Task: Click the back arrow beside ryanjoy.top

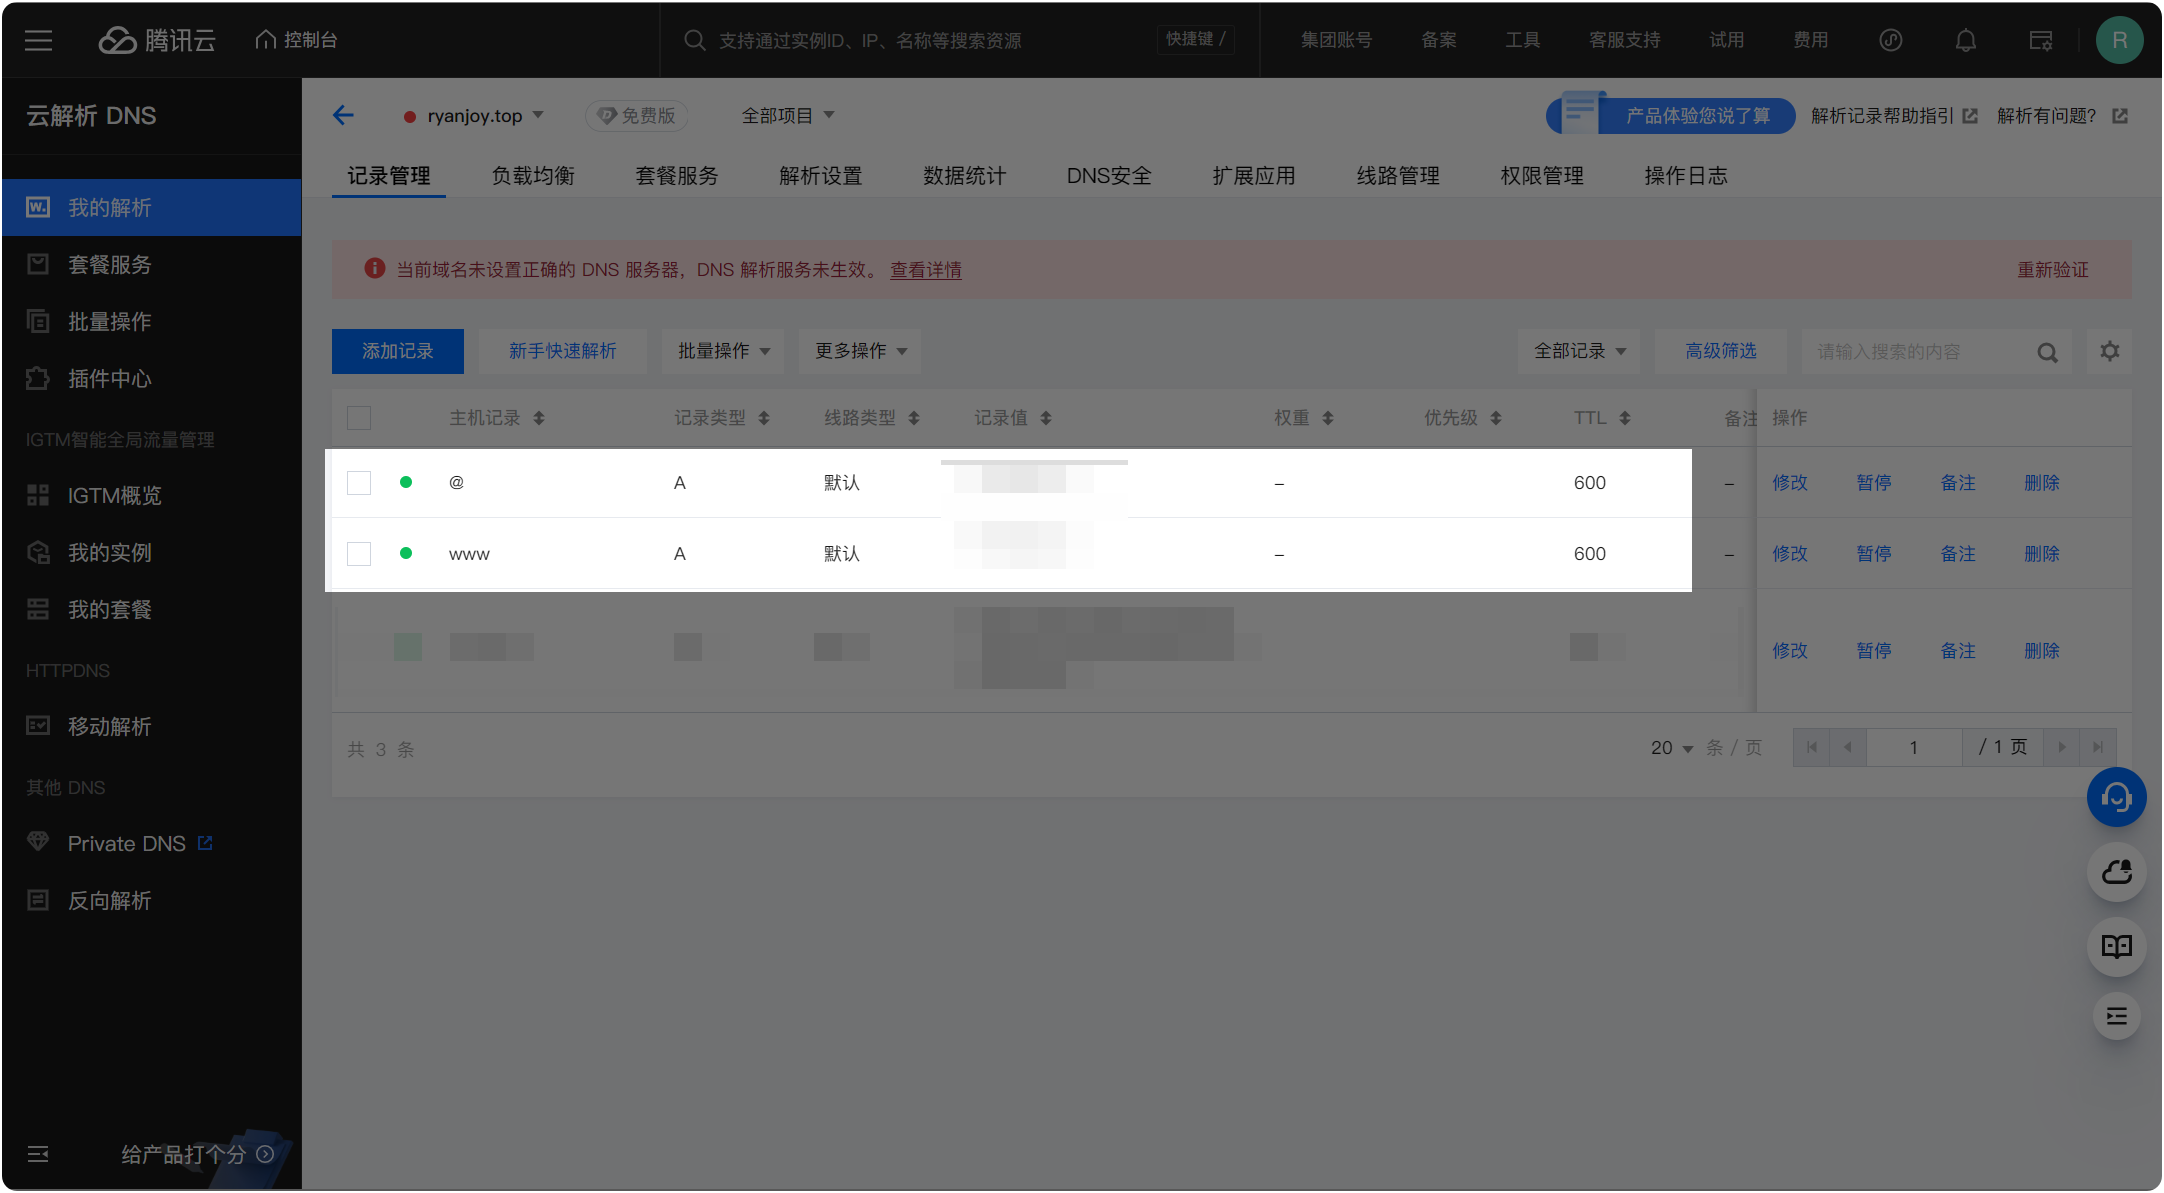Action: pyautogui.click(x=343, y=115)
